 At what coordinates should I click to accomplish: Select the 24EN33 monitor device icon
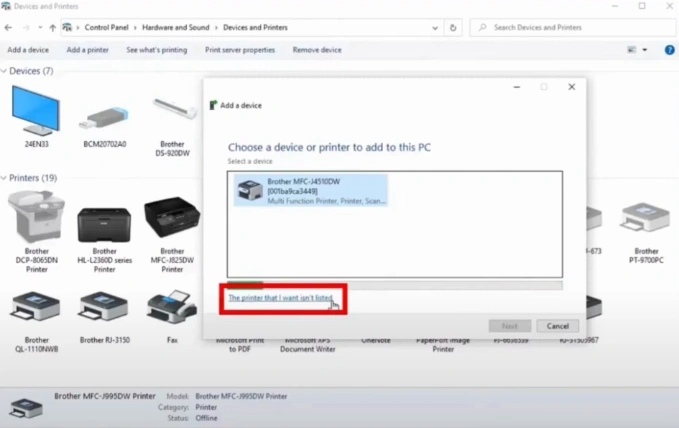(36, 111)
